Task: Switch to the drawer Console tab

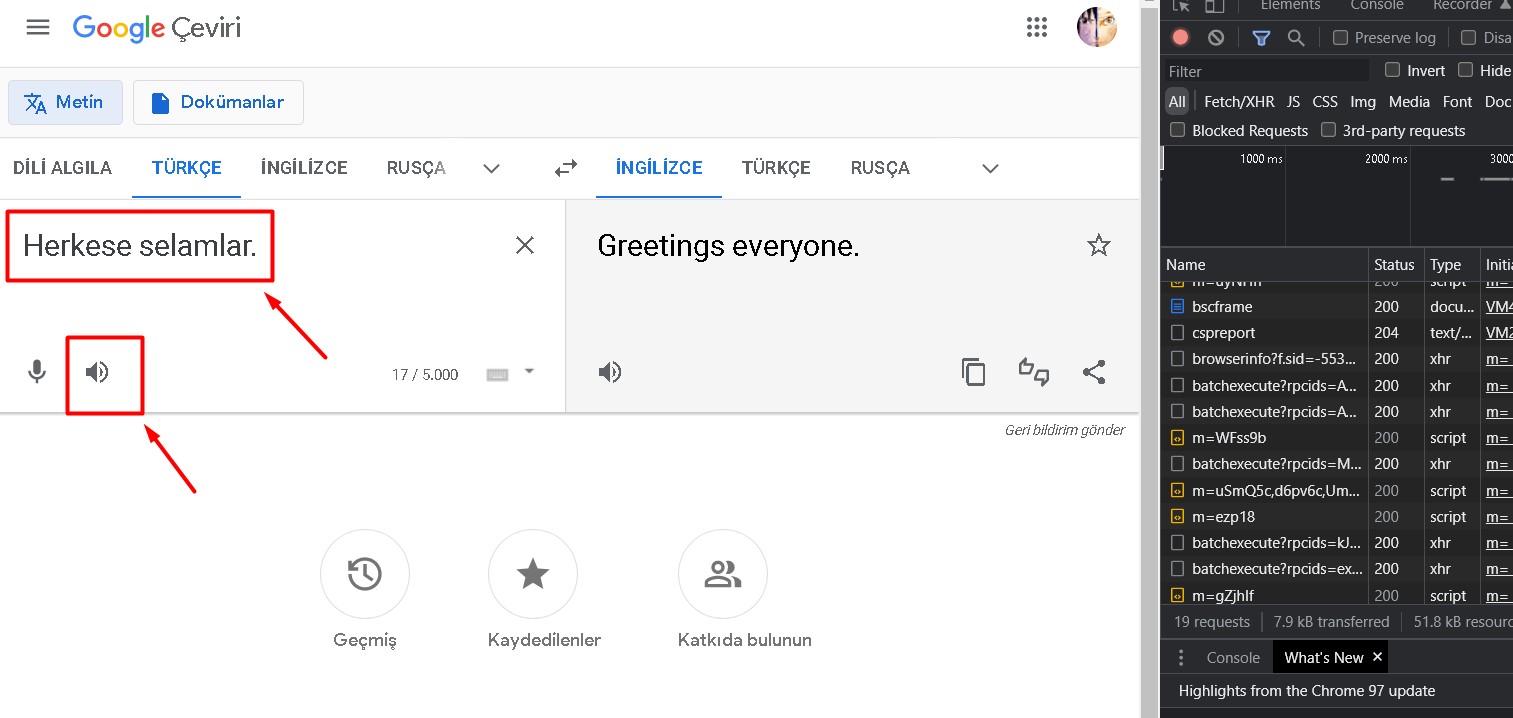Action: pyautogui.click(x=1233, y=657)
